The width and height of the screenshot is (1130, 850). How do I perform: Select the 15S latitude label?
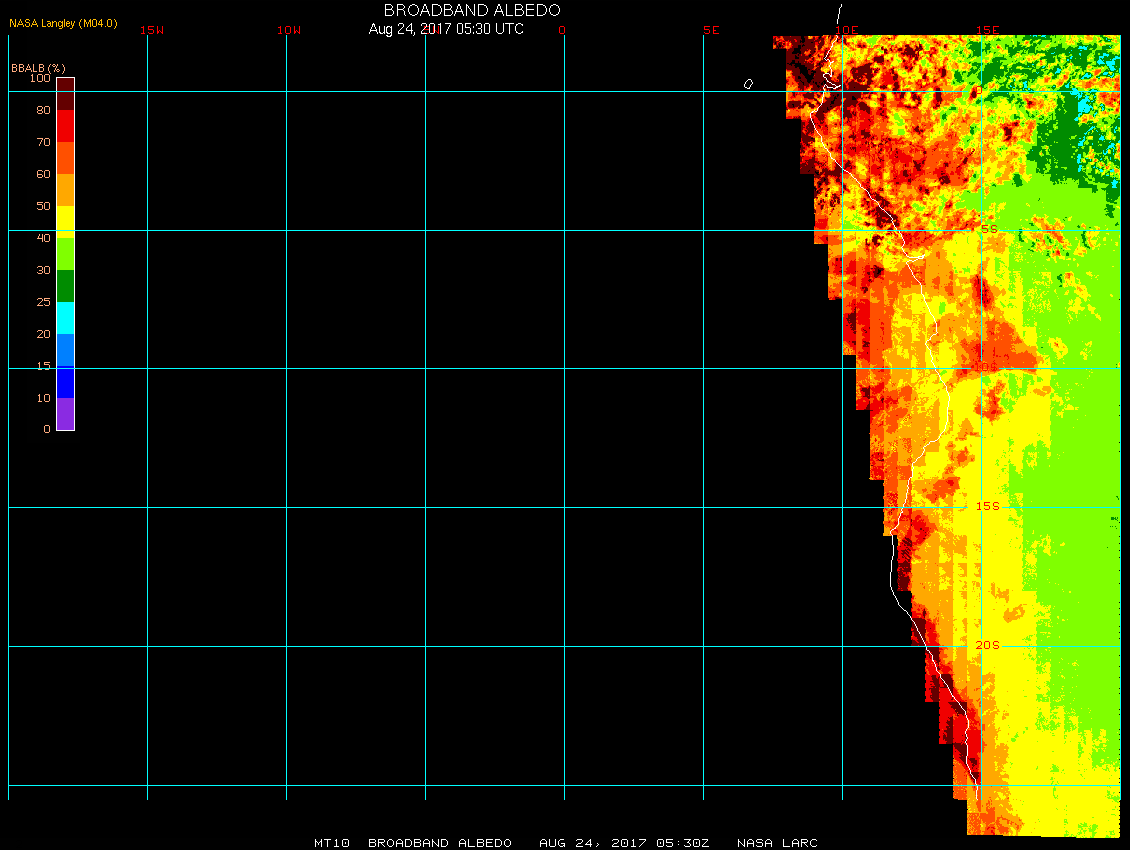(987, 506)
